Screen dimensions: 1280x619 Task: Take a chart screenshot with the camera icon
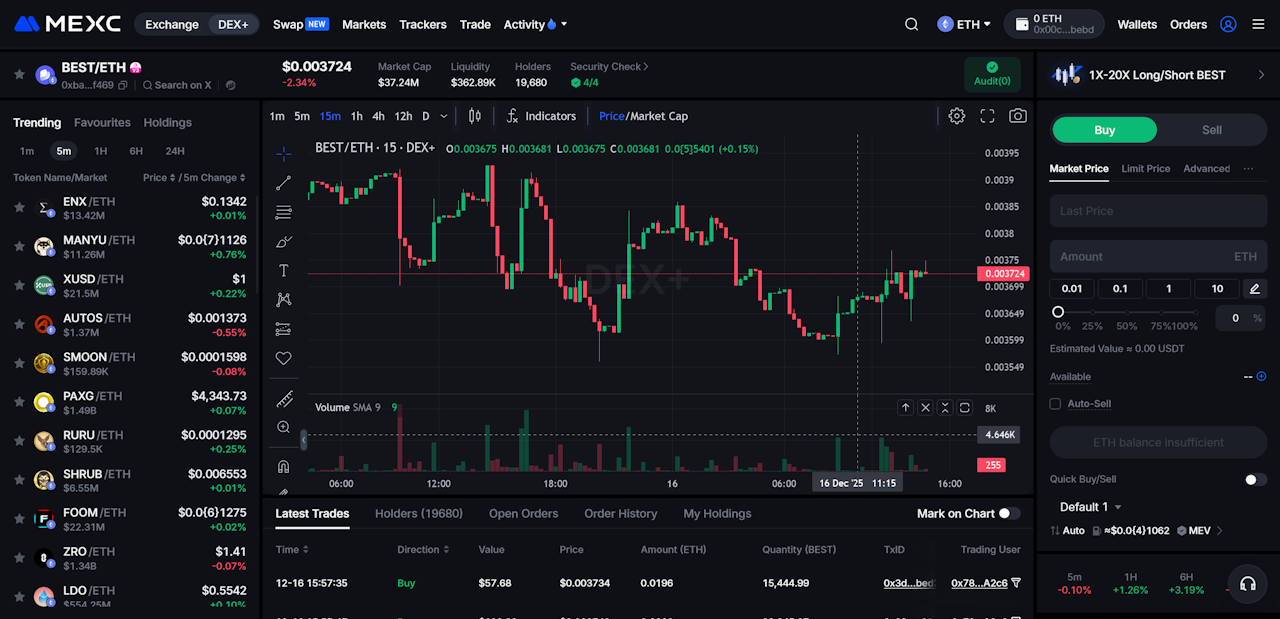click(x=1017, y=116)
